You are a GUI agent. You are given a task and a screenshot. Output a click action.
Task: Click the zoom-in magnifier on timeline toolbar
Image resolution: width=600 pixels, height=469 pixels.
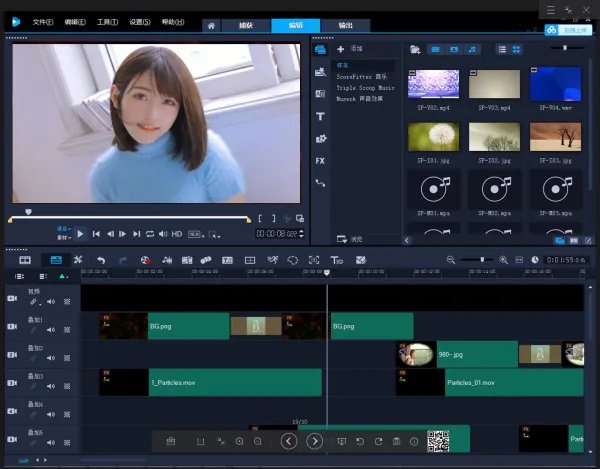503,260
